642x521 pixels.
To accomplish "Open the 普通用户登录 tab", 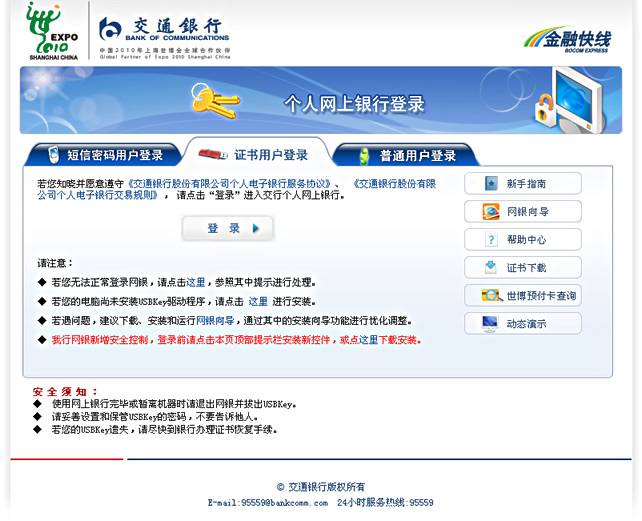I will pos(406,155).
